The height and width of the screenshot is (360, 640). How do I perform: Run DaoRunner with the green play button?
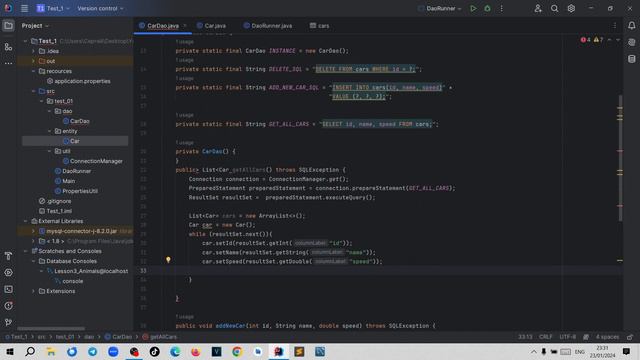473,8
